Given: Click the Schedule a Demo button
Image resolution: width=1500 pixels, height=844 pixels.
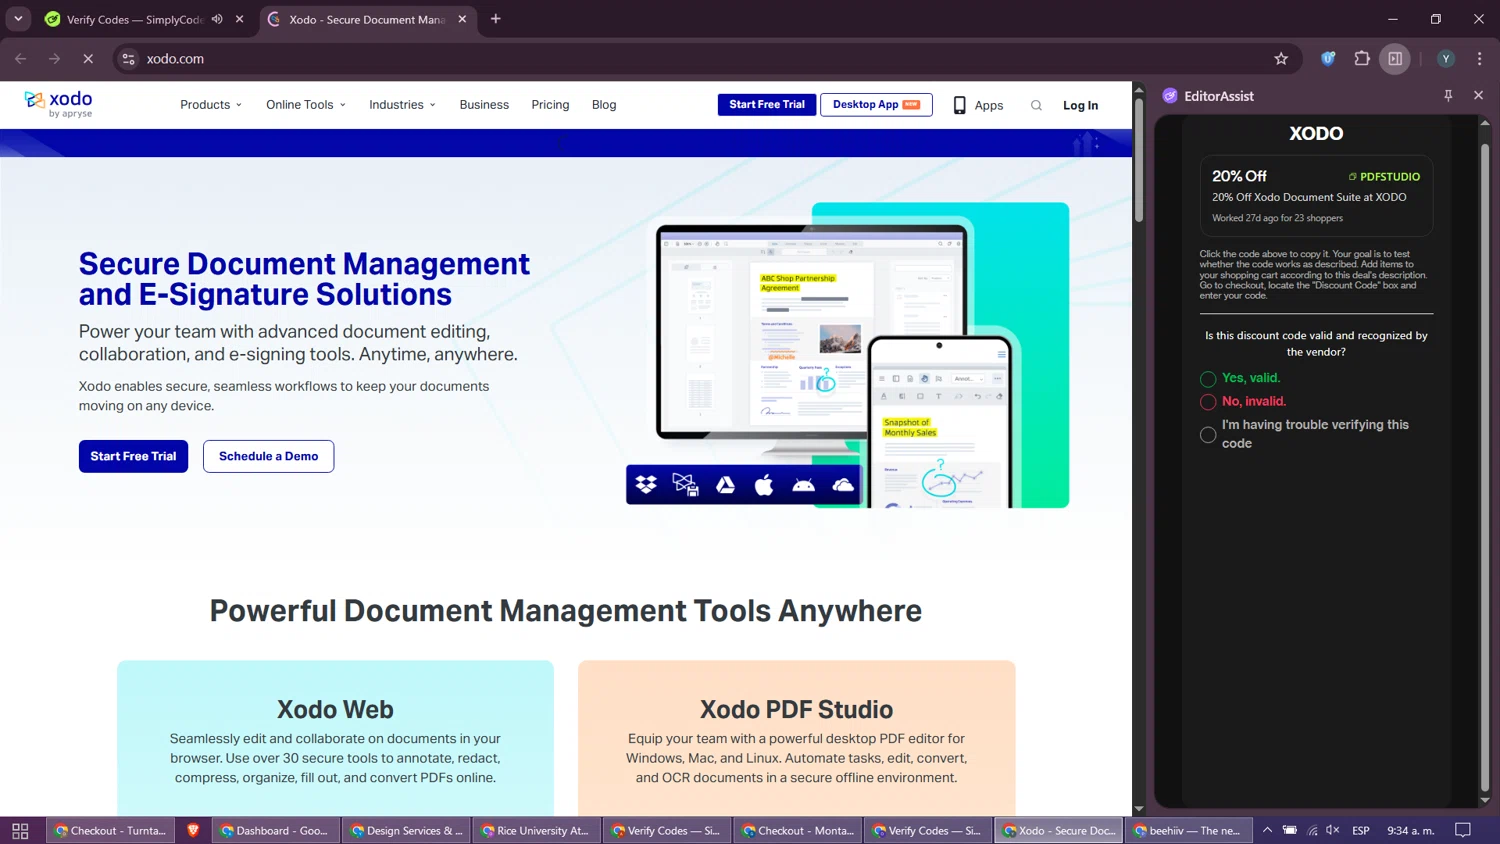Looking at the screenshot, I should [x=268, y=456].
